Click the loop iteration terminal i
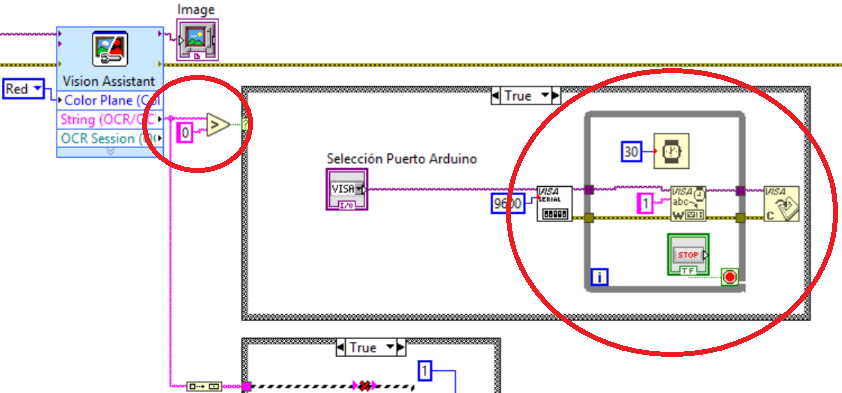 [599, 277]
